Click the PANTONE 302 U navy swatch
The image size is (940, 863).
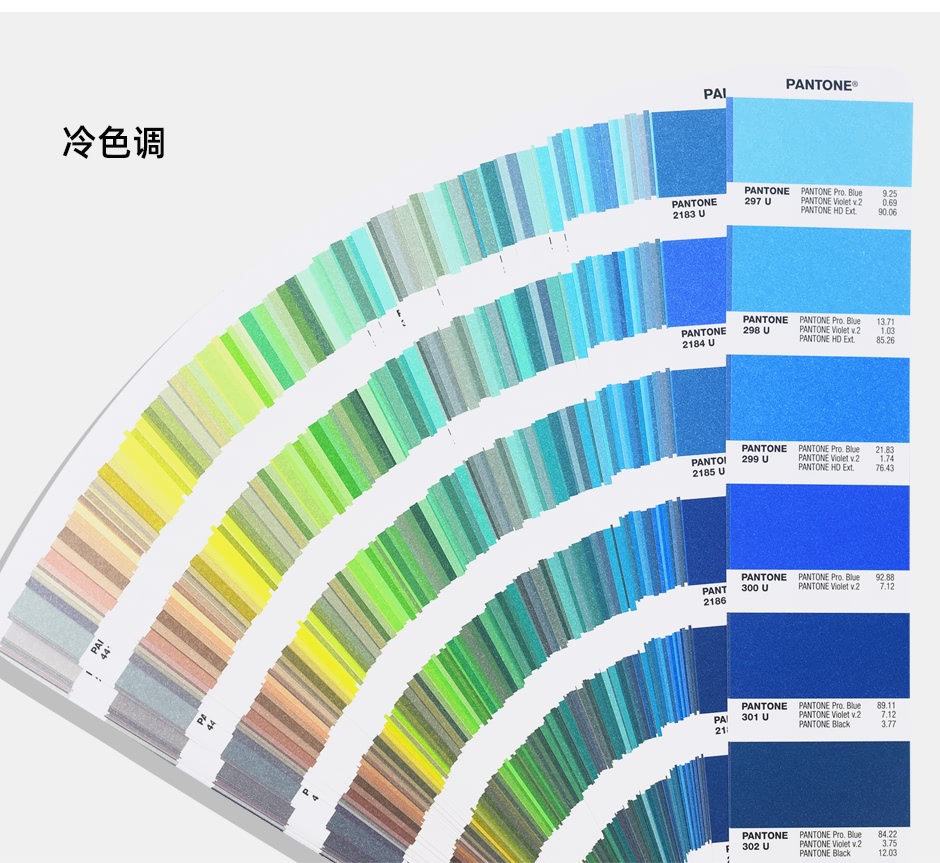pyautogui.click(x=820, y=784)
